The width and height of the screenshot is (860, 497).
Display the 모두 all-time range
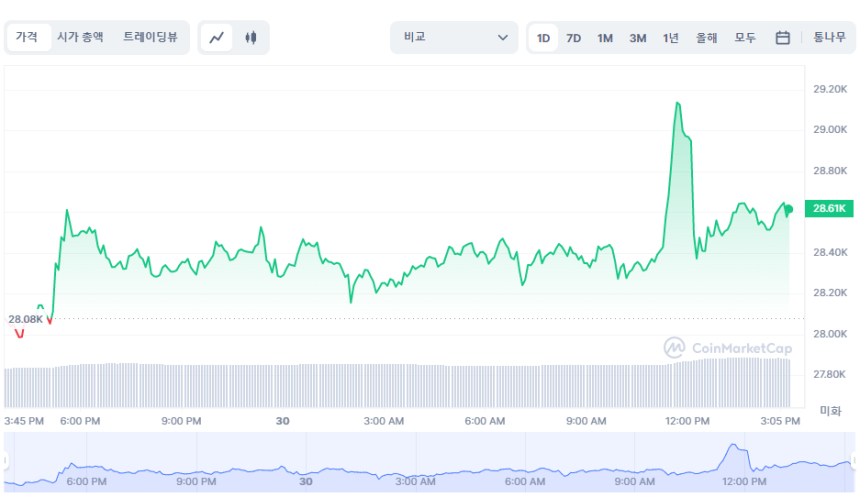point(745,38)
